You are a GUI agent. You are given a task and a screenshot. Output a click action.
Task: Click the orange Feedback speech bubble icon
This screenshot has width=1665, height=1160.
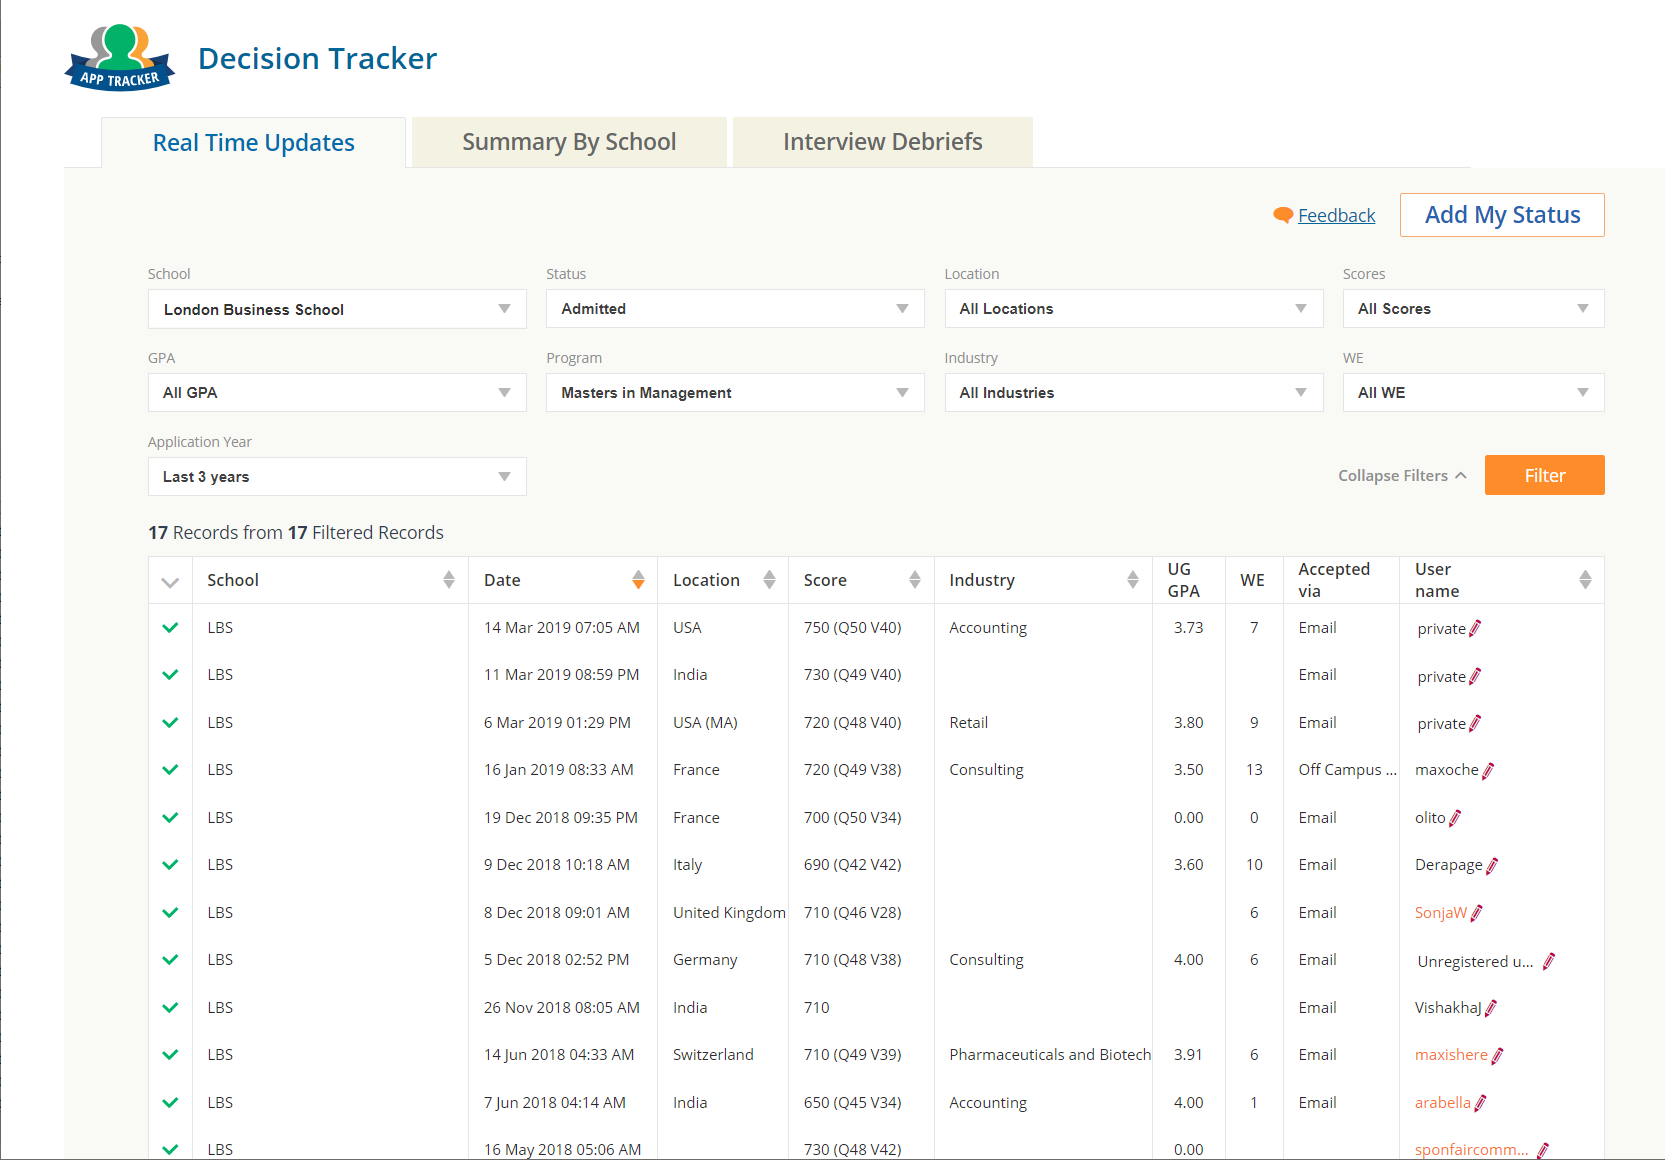1283,215
